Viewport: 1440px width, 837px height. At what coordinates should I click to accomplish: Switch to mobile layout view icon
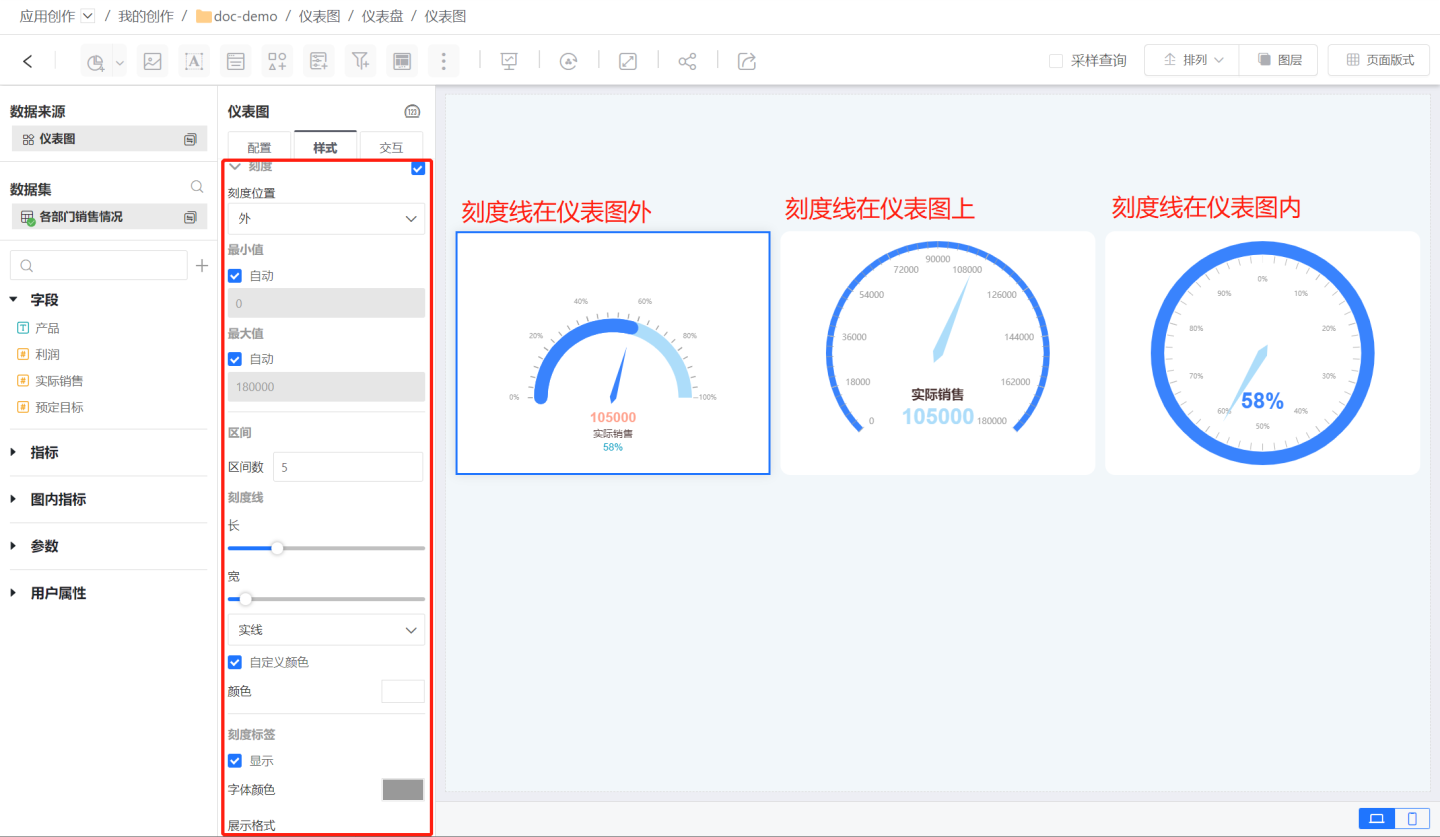click(1412, 818)
